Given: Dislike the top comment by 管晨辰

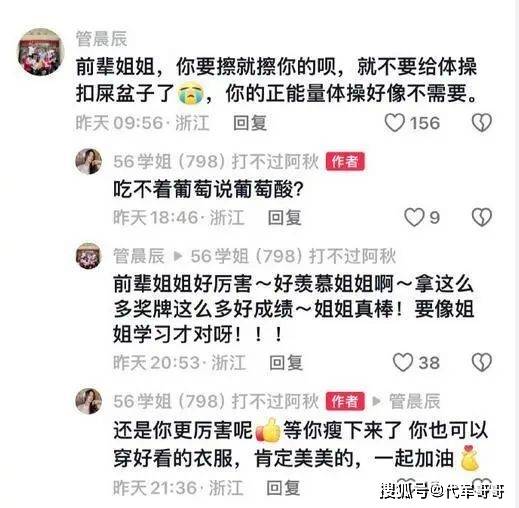Looking at the screenshot, I should 482,123.
